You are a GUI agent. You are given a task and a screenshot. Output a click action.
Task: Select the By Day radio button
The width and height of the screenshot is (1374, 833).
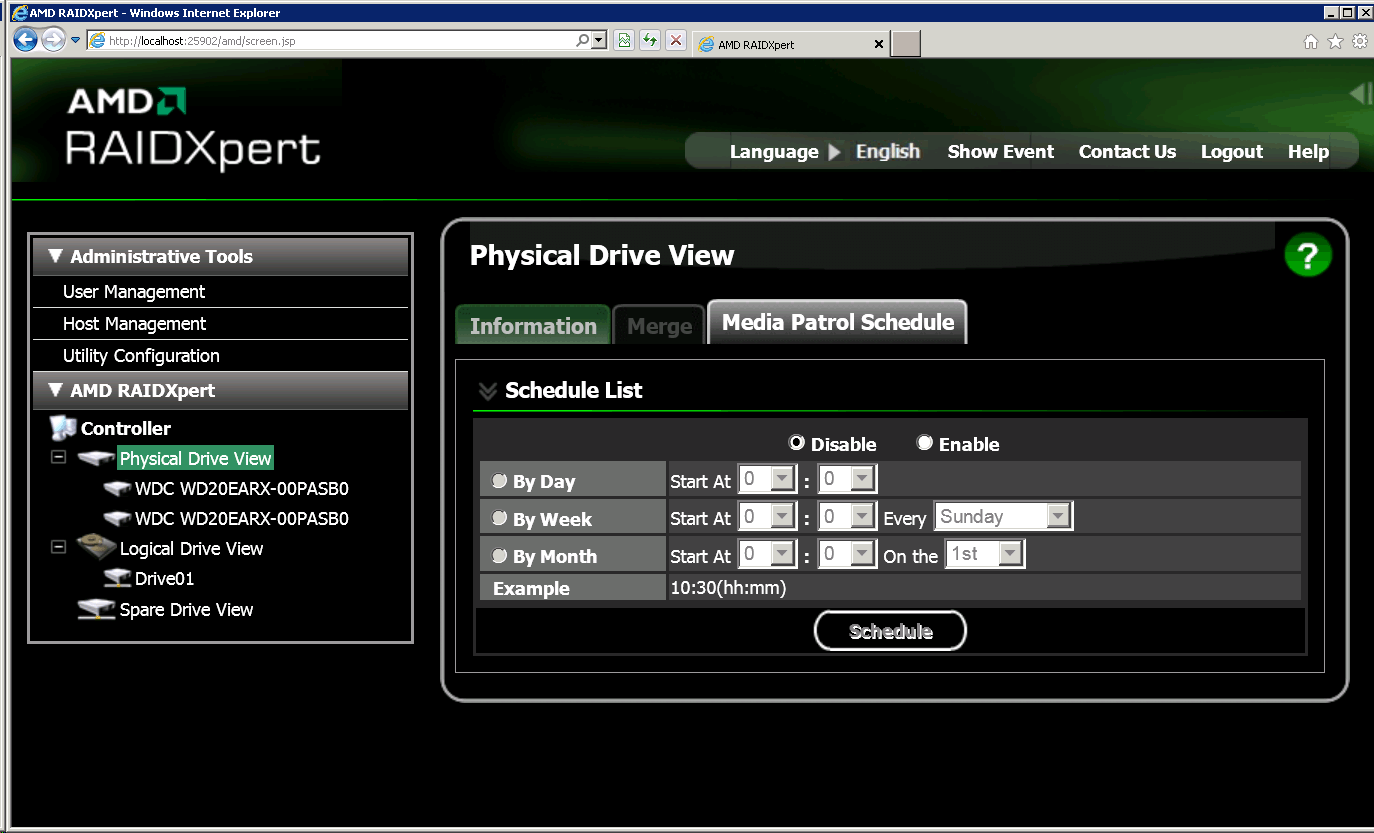[500, 481]
